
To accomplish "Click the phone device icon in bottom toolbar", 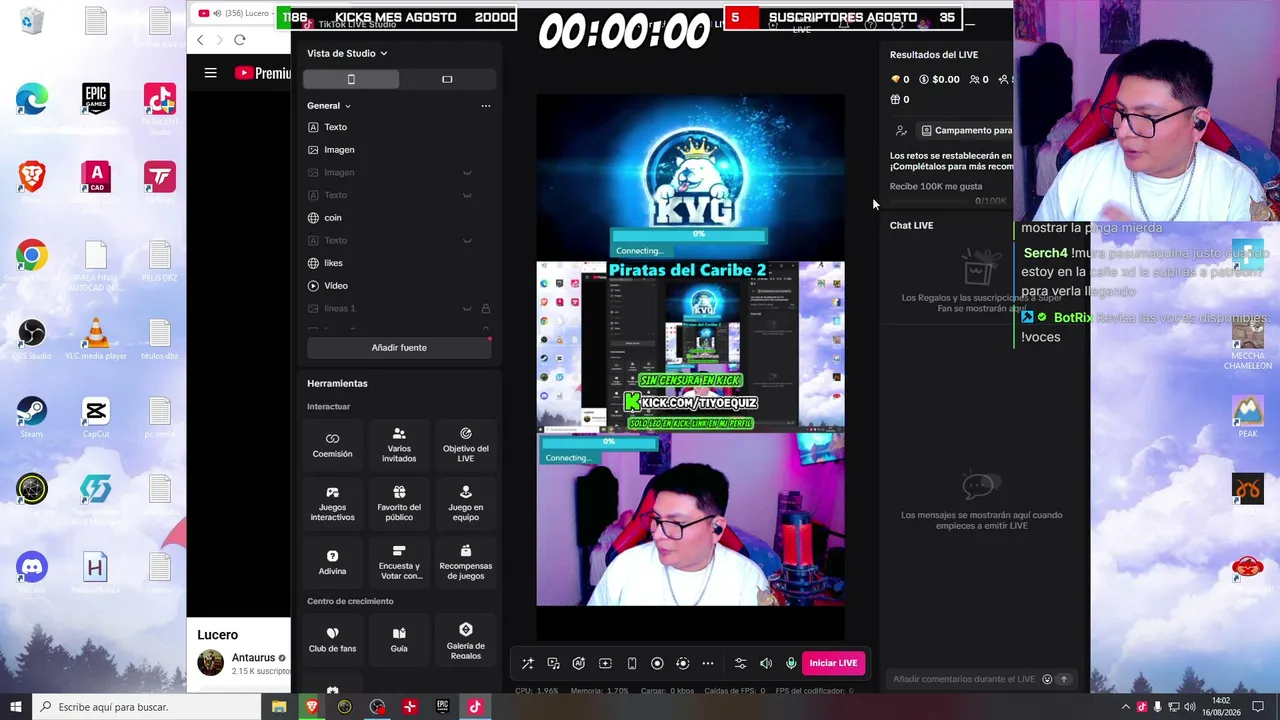I will tap(631, 663).
